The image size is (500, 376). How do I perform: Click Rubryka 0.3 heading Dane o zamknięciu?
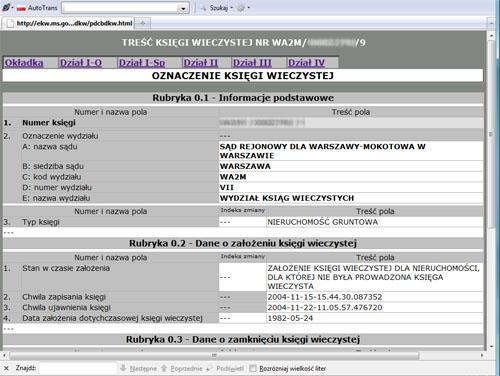click(243, 340)
